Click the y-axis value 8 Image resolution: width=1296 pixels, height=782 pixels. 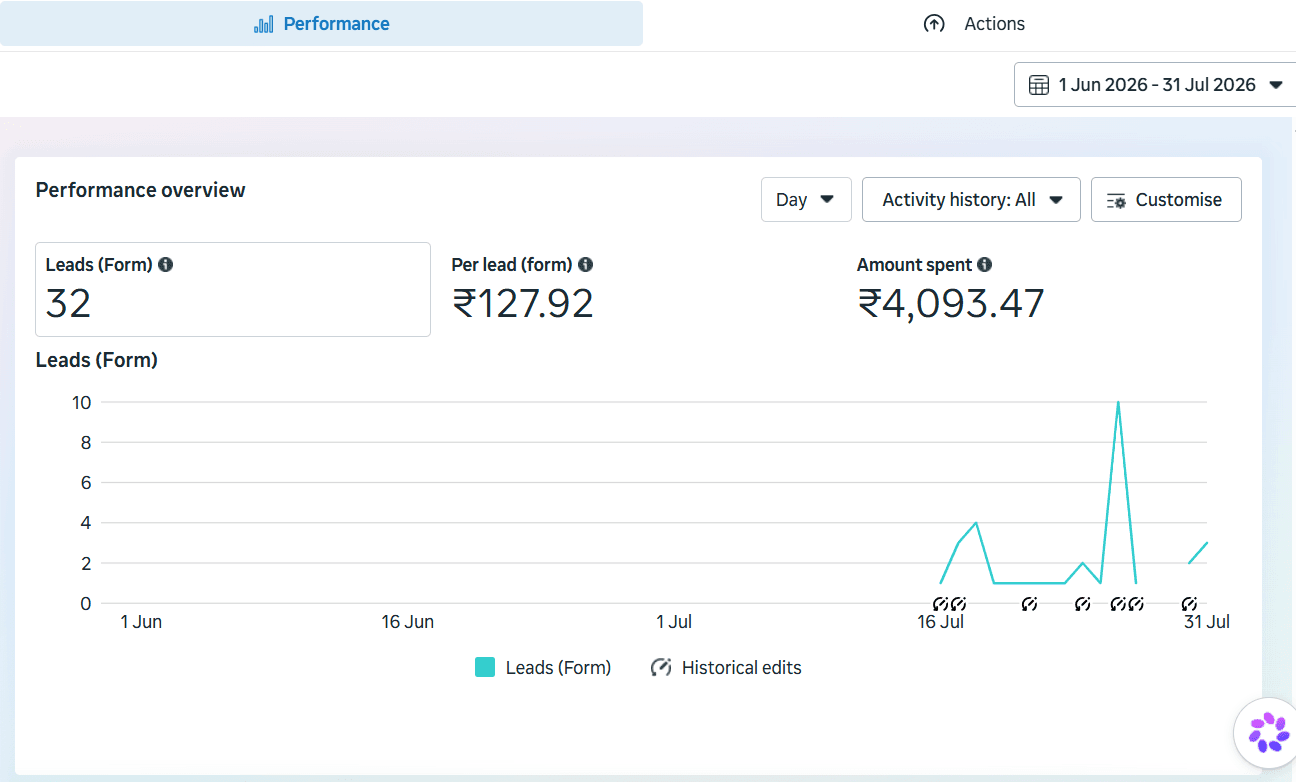[86, 442]
